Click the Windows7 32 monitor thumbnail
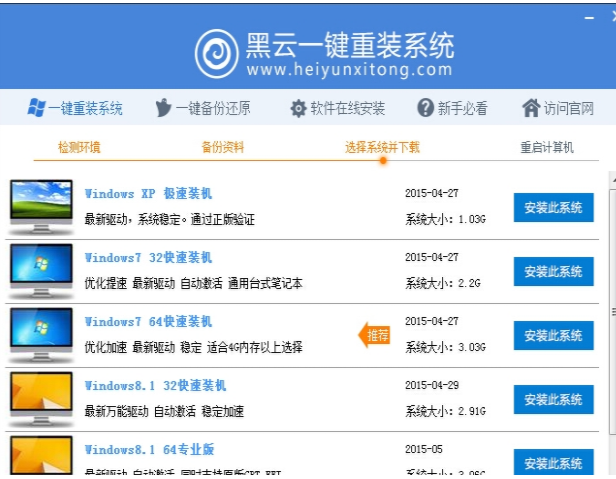This screenshot has height=479, width=616. tap(41, 271)
